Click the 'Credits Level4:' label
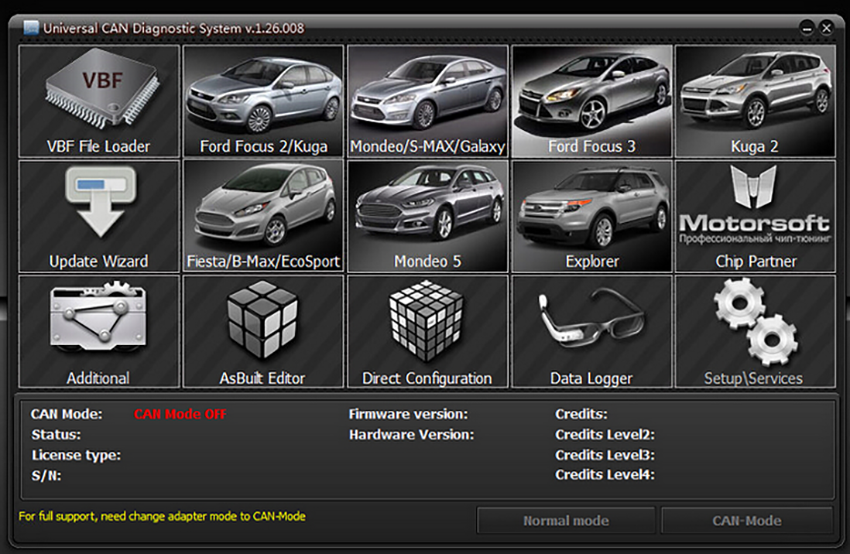Viewport: 850px width, 554px height. (x=605, y=475)
